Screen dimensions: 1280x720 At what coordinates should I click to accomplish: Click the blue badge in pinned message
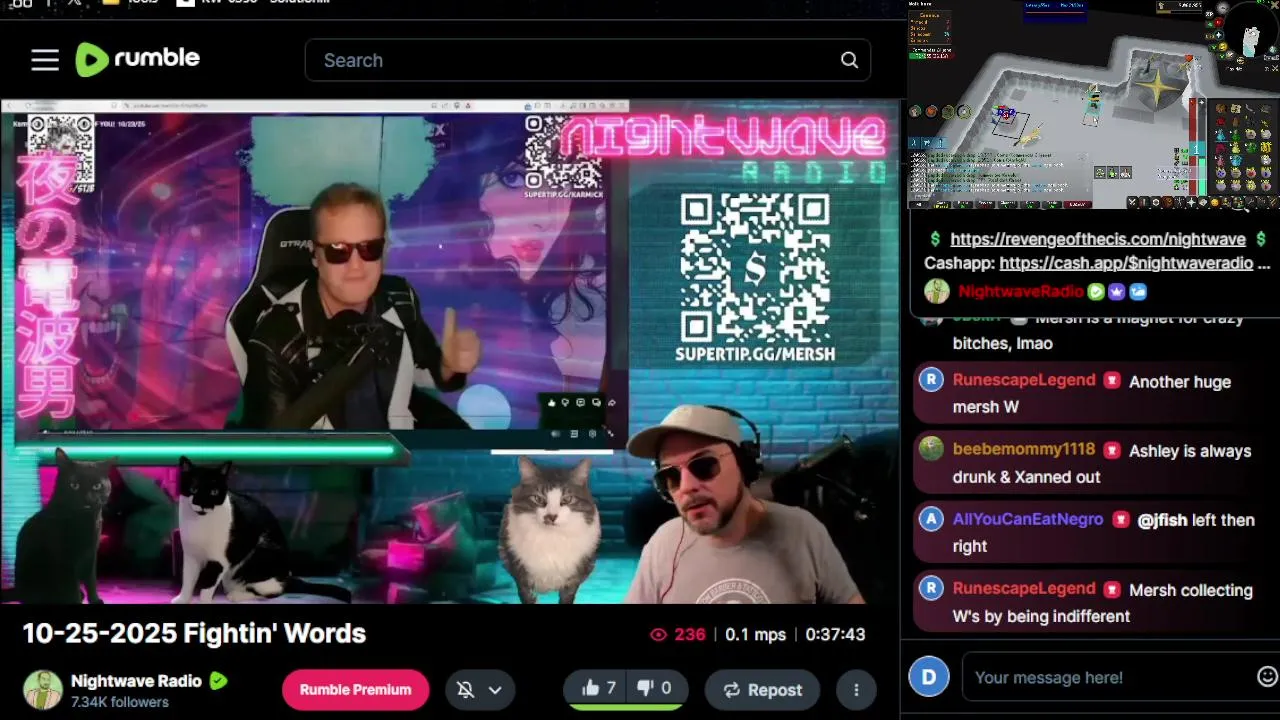[1138, 291]
